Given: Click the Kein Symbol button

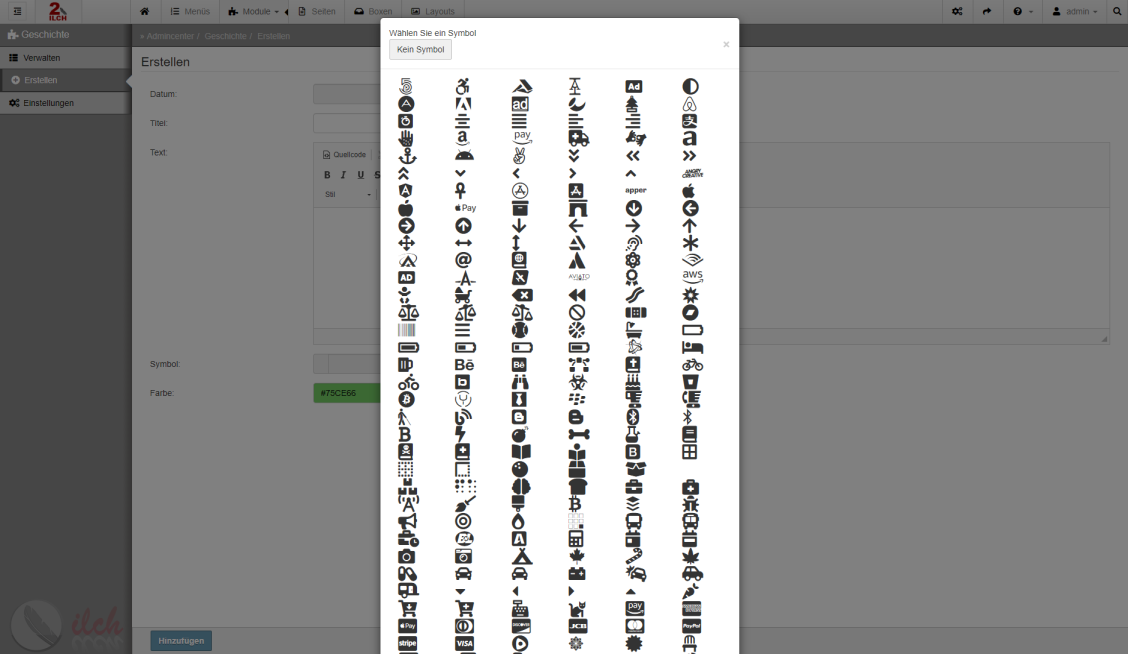Looking at the screenshot, I should click(420, 50).
